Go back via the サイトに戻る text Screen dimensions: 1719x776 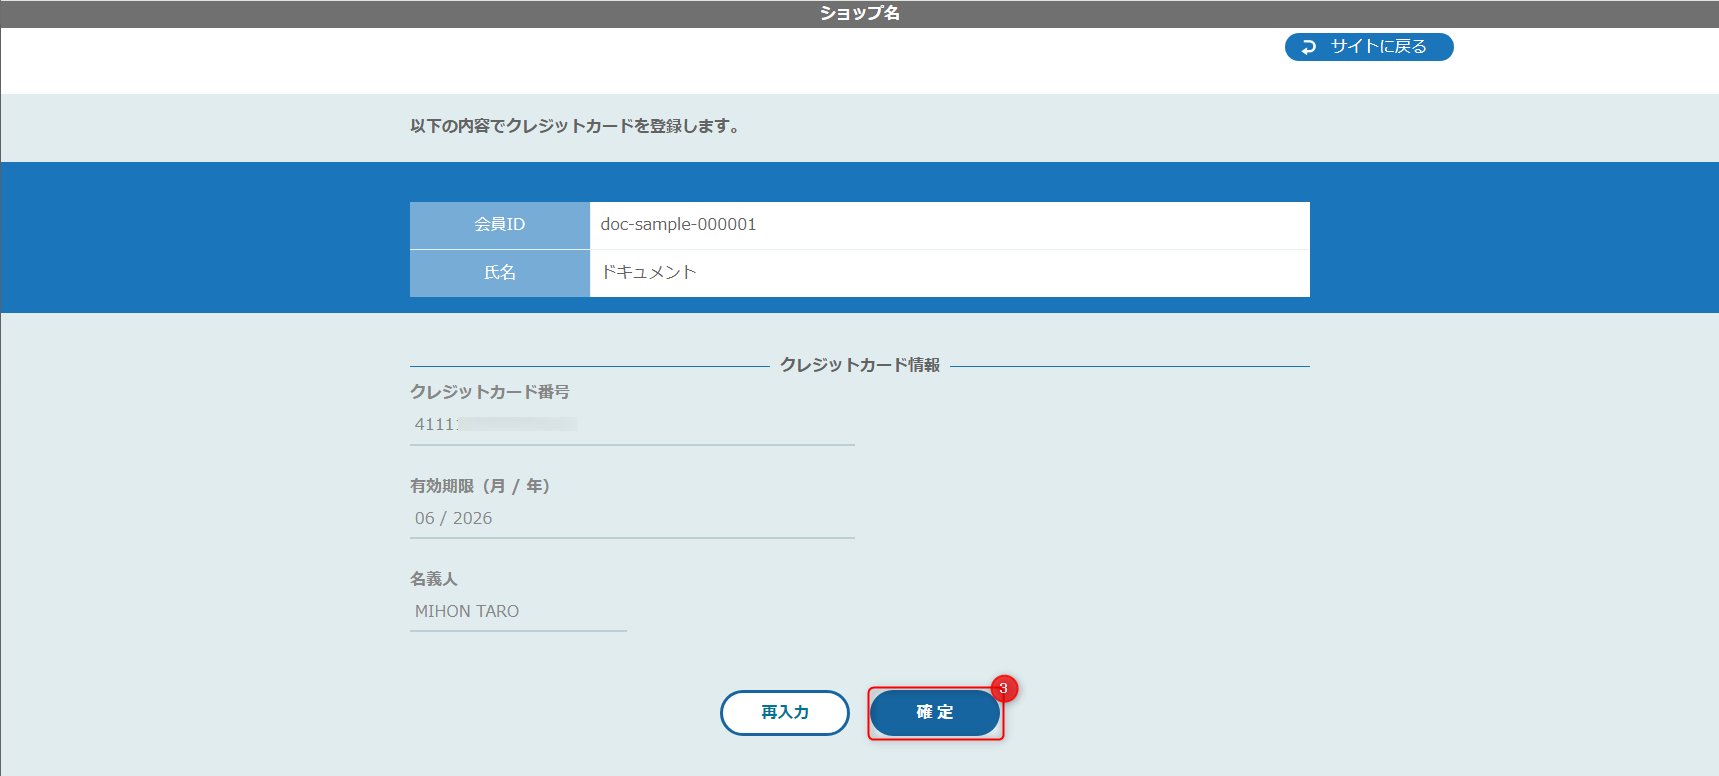tap(1378, 47)
